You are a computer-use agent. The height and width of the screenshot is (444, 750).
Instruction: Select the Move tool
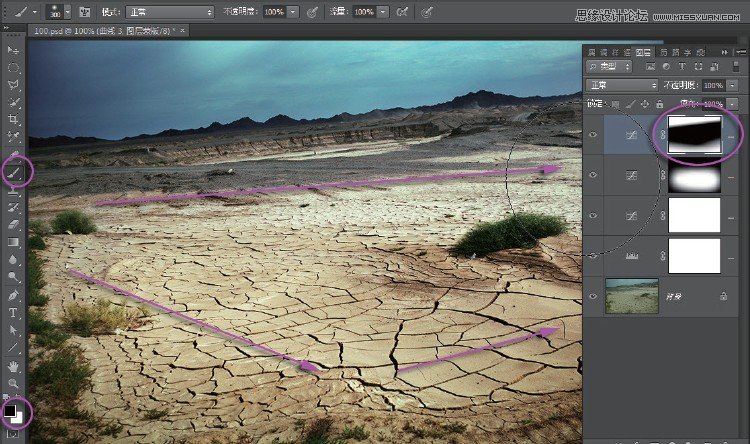tap(13, 50)
